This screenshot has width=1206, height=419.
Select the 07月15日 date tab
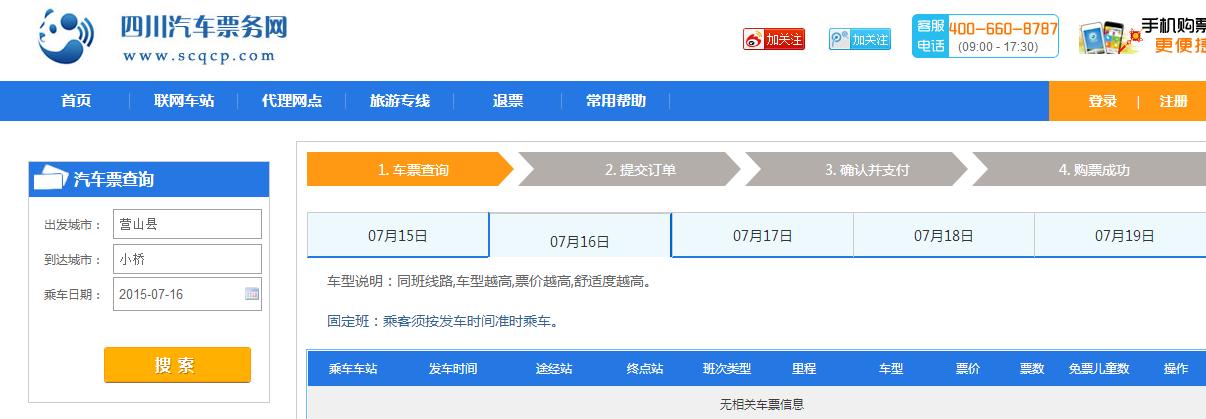tap(397, 236)
